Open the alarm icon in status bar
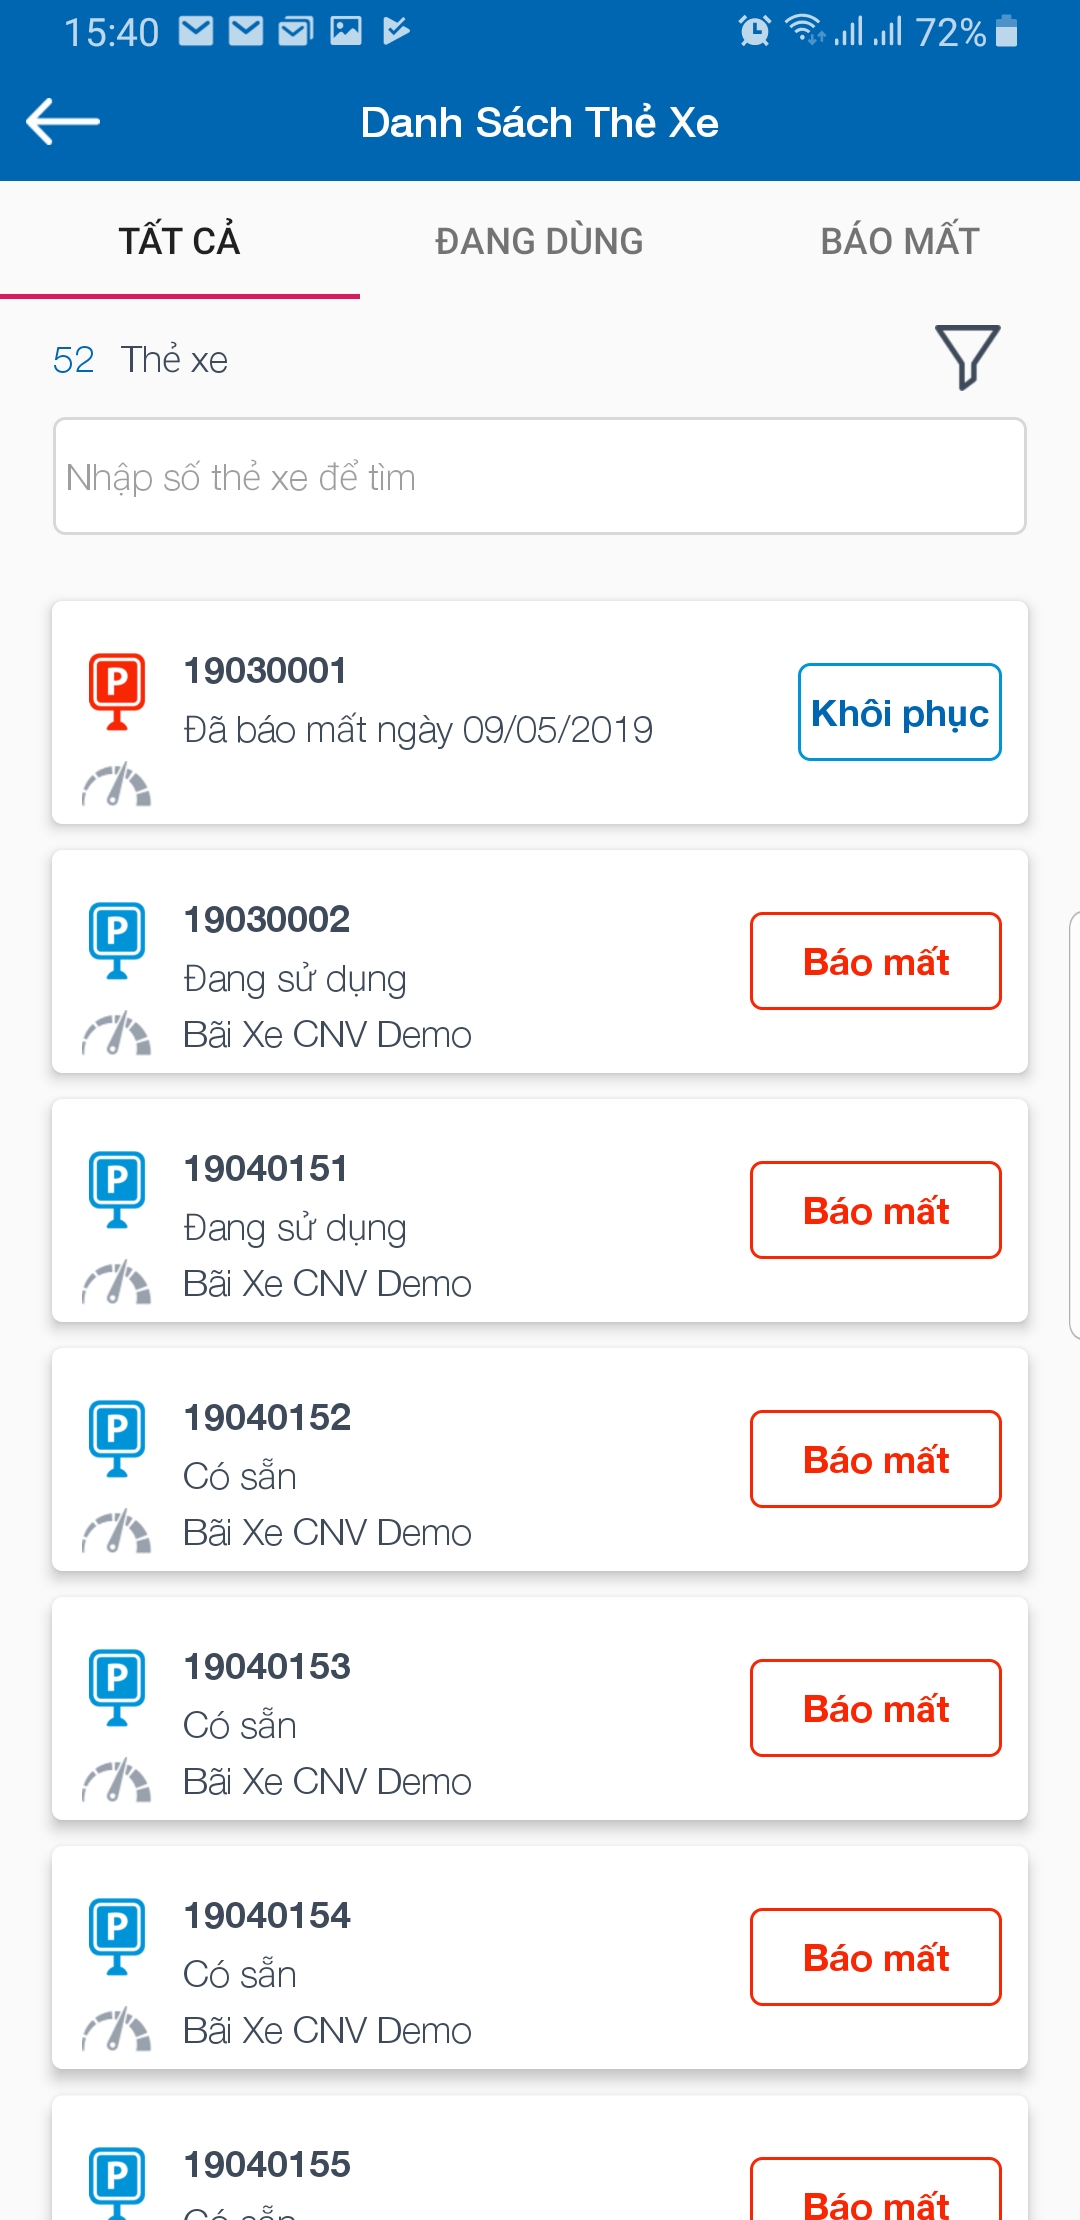This screenshot has height=2220, width=1080. tap(755, 32)
